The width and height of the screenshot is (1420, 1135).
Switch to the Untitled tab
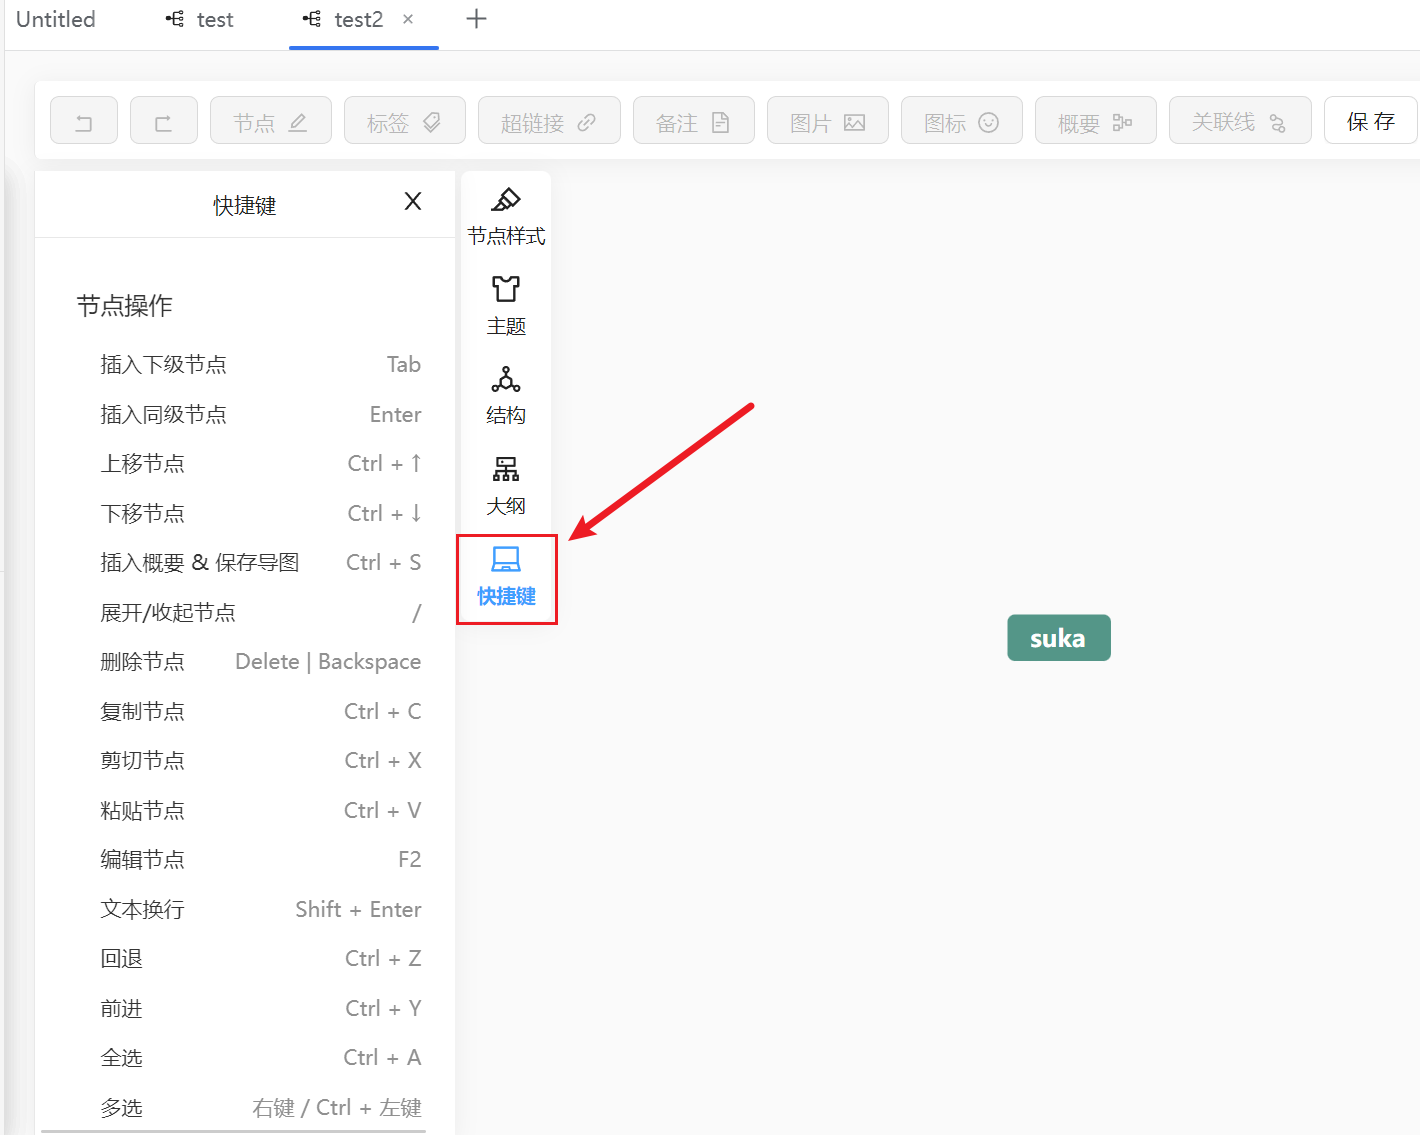56,20
